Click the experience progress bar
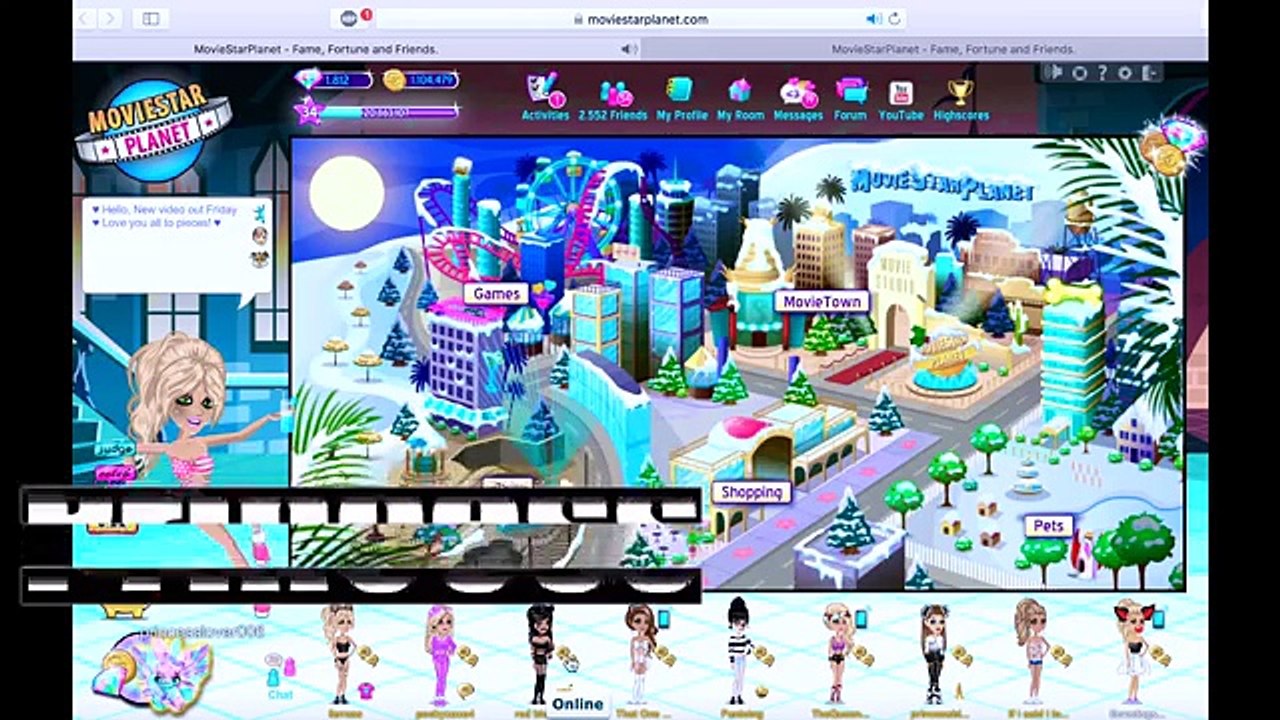Image resolution: width=1280 pixels, height=720 pixels. coord(389,113)
